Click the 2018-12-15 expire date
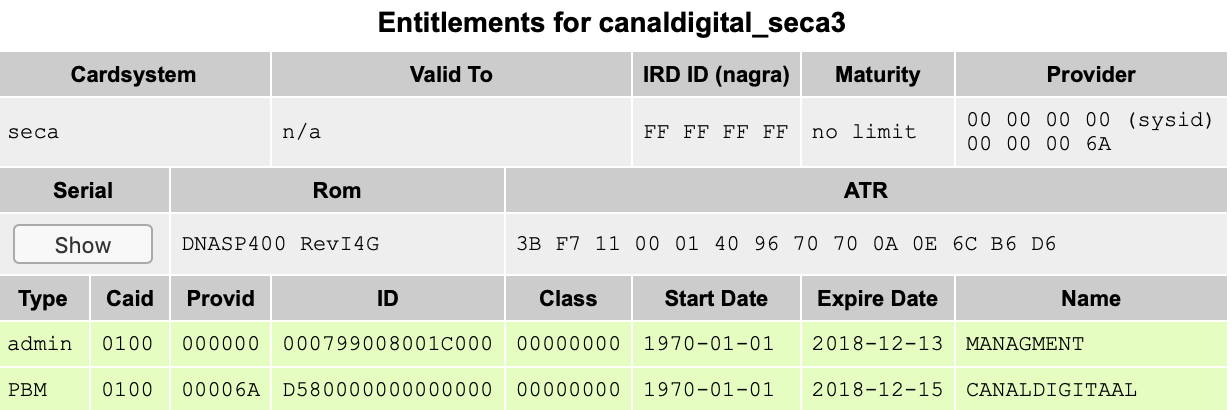The width and height of the screenshot is (1232, 410). (877, 388)
